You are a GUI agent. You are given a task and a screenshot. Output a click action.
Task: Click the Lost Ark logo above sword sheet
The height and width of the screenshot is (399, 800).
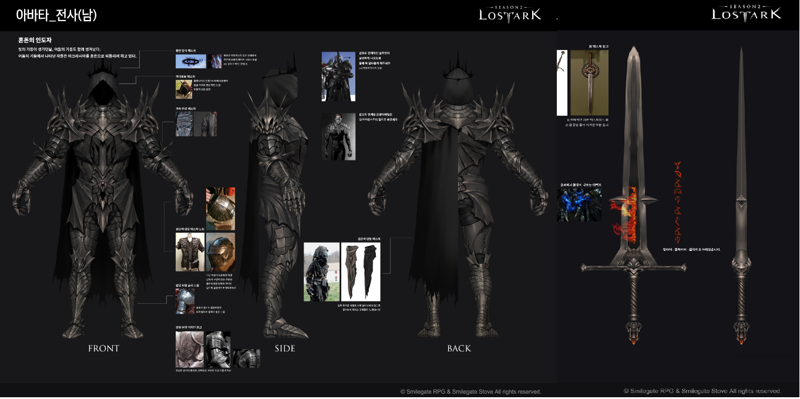[x=746, y=13]
